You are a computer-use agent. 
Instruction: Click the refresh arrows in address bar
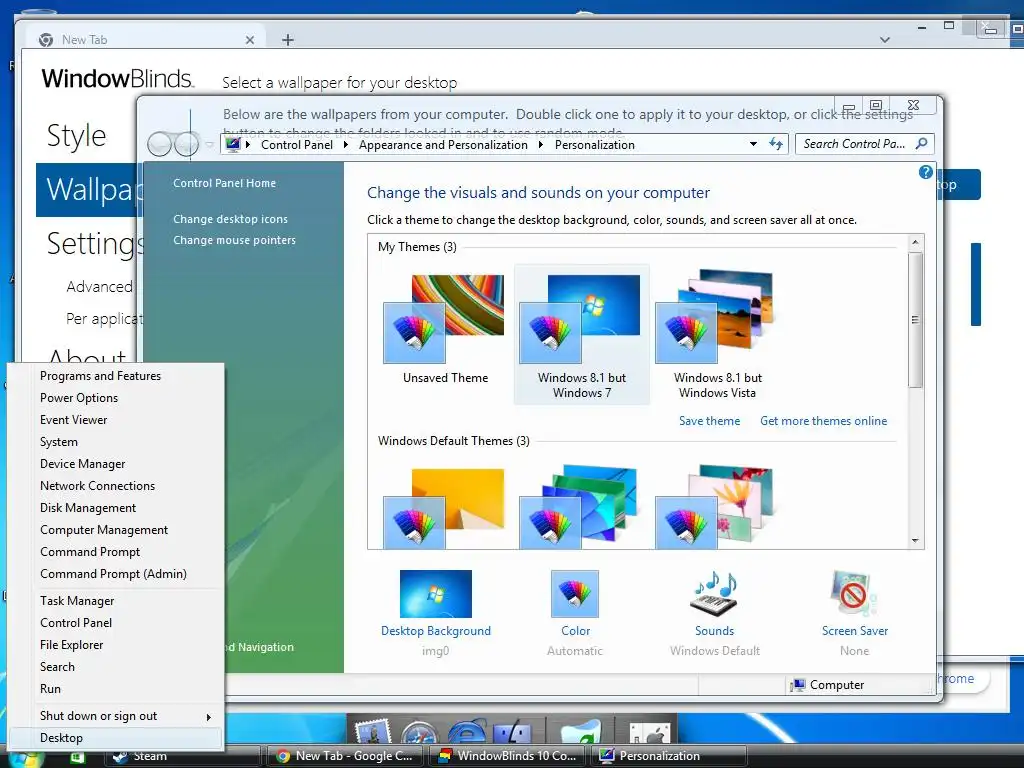pyautogui.click(x=776, y=144)
